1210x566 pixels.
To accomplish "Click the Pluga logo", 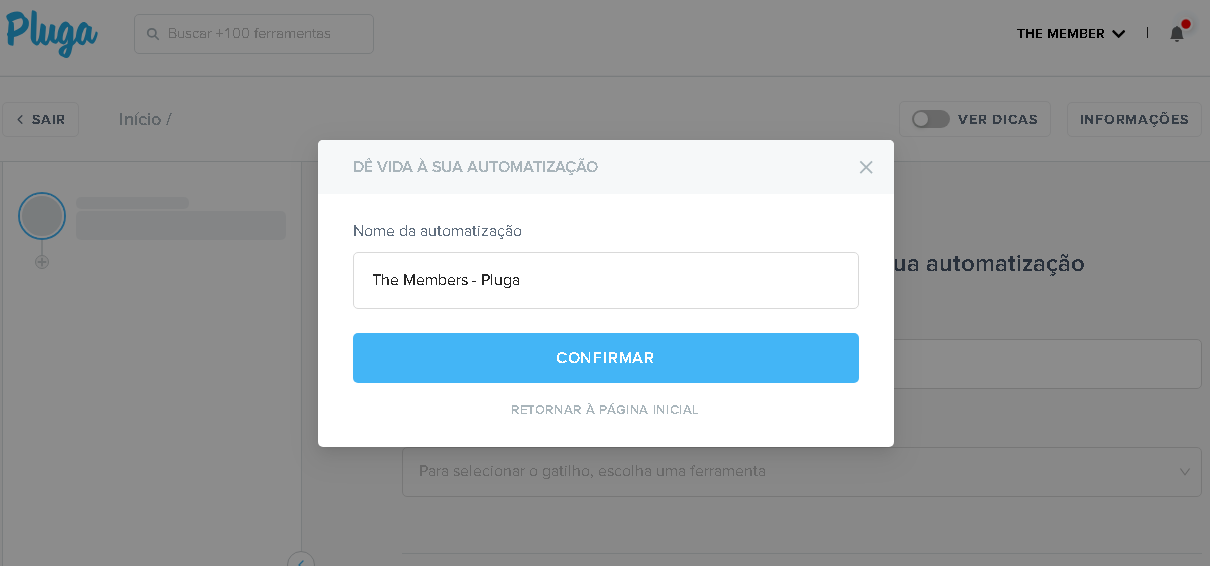I will (51, 32).
